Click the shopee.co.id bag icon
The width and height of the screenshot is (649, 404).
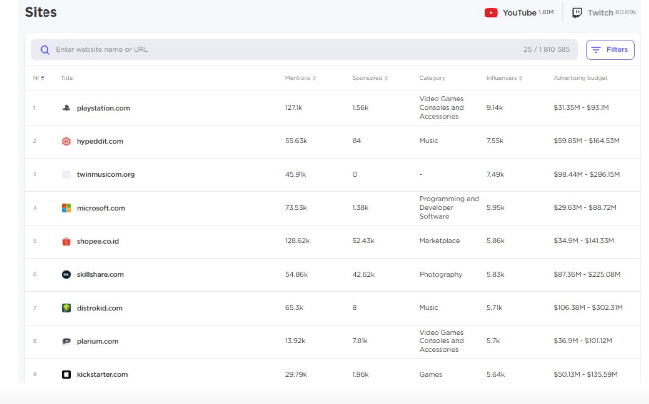coord(66,241)
